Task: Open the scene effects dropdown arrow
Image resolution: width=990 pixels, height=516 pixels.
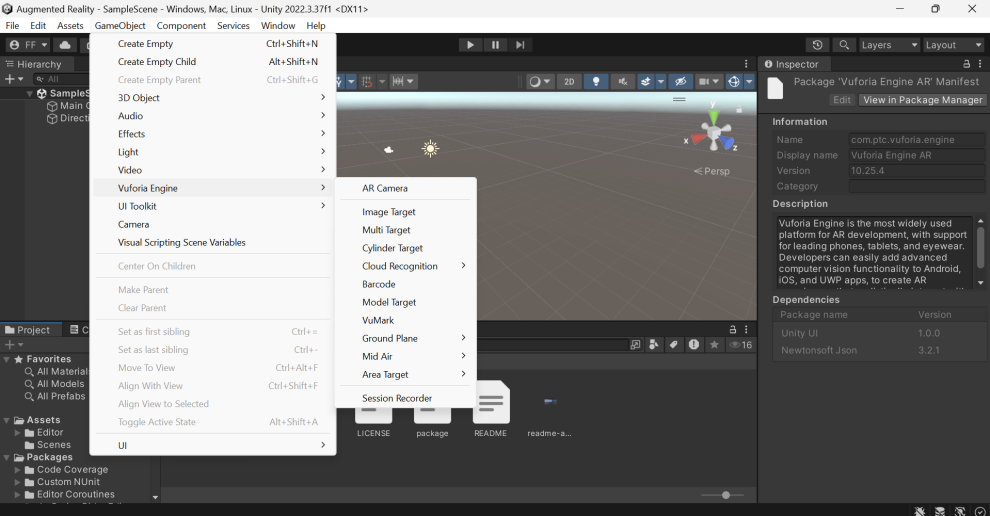Action: click(660, 81)
